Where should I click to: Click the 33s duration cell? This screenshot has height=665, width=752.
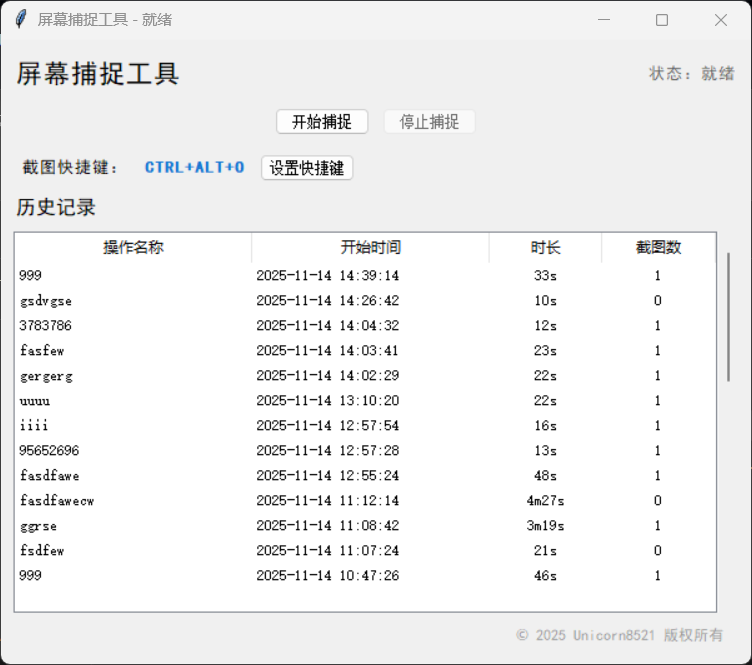coord(545,275)
